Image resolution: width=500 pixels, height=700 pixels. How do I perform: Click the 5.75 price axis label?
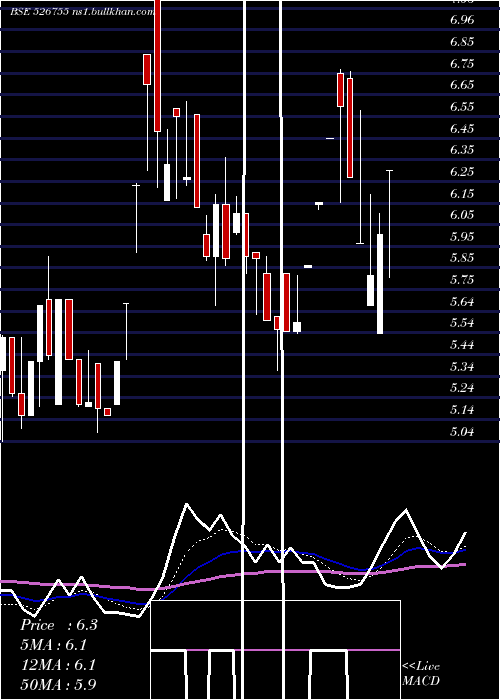(x=462, y=280)
